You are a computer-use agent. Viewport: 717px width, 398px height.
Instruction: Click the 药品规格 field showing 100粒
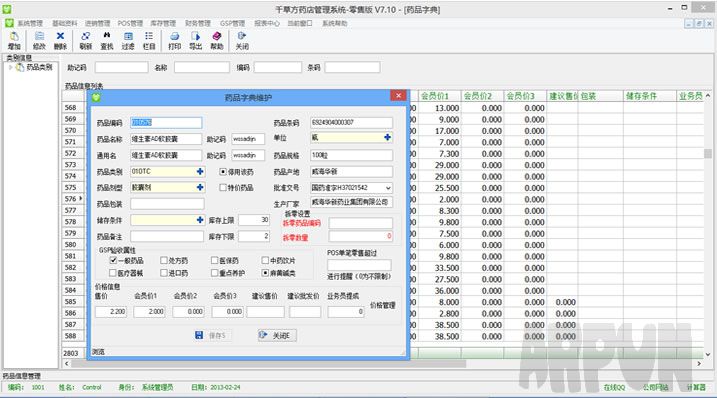(351, 155)
